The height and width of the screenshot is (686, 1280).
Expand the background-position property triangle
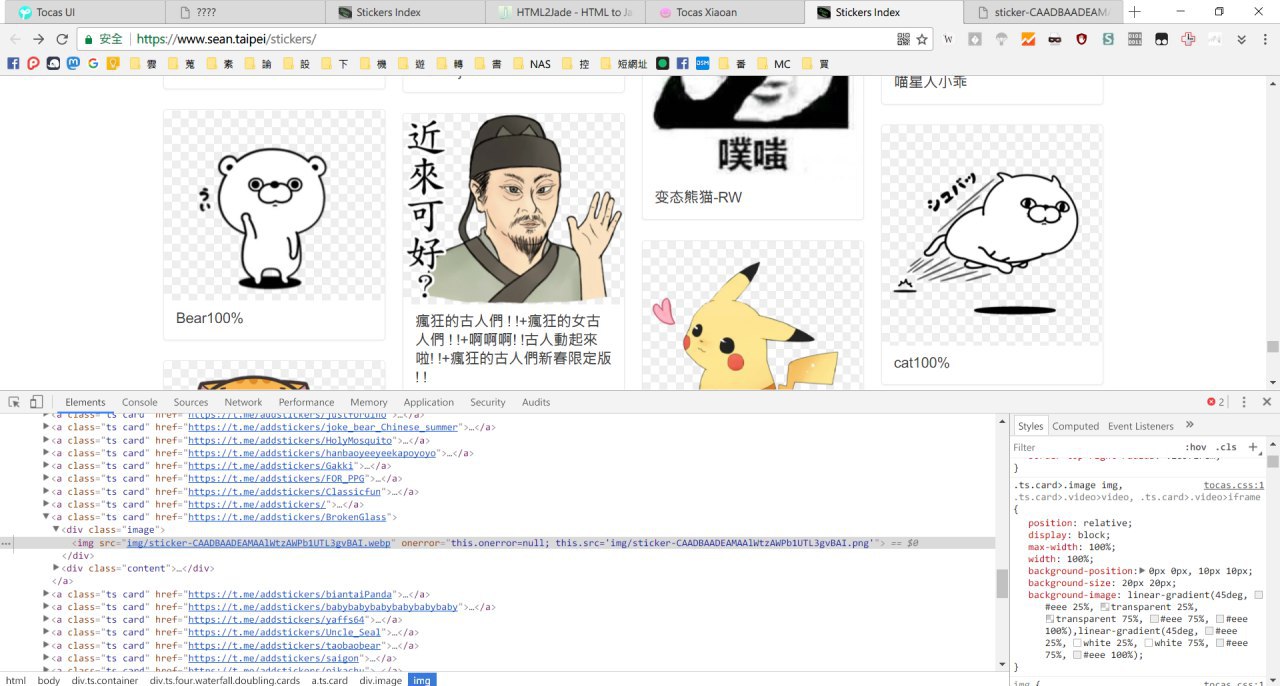(1142, 571)
